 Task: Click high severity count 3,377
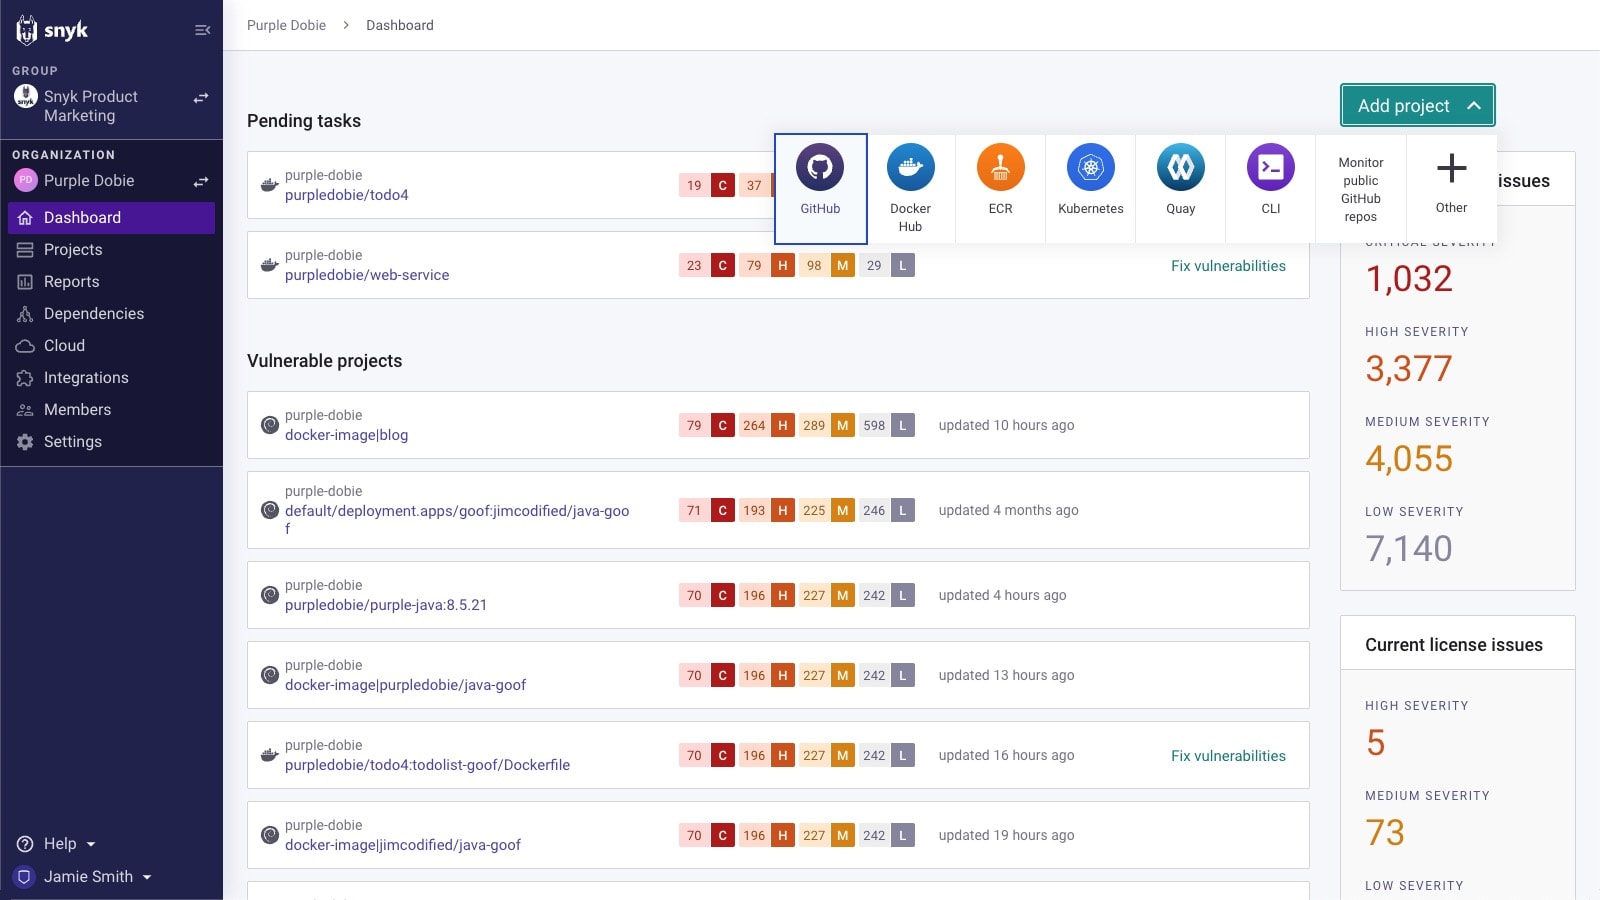1408,369
